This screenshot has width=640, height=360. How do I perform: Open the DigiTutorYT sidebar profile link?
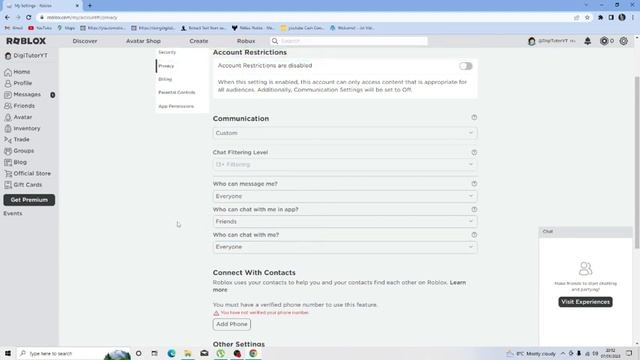[26, 56]
